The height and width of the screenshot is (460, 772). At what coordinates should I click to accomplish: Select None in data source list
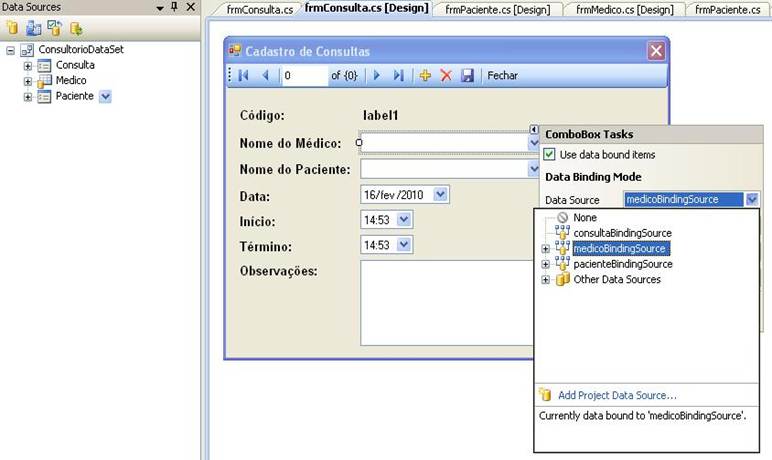tap(584, 217)
